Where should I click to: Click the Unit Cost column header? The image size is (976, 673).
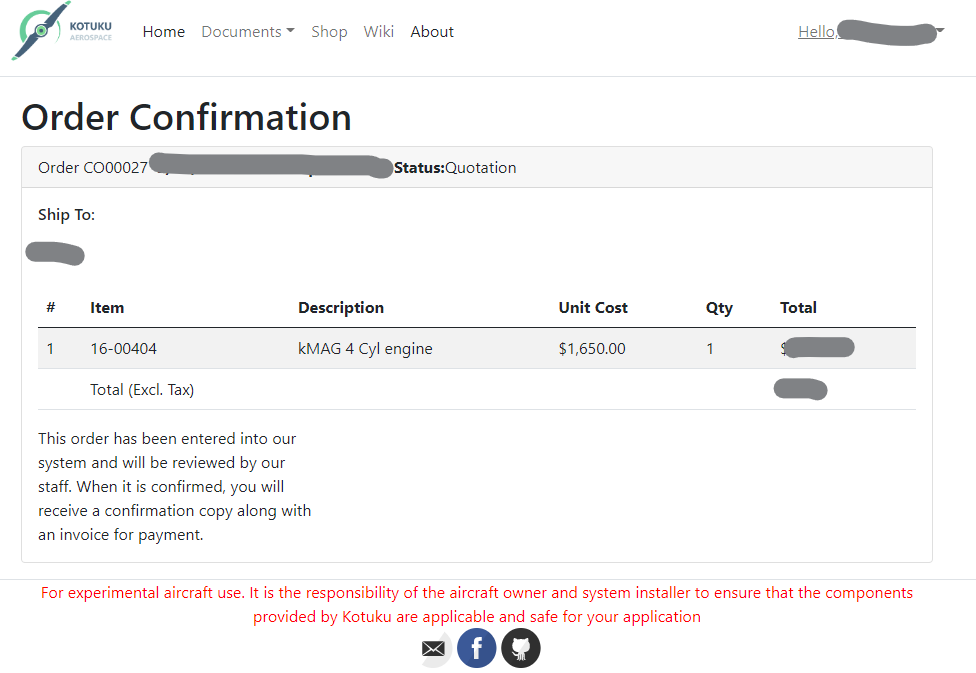593,308
